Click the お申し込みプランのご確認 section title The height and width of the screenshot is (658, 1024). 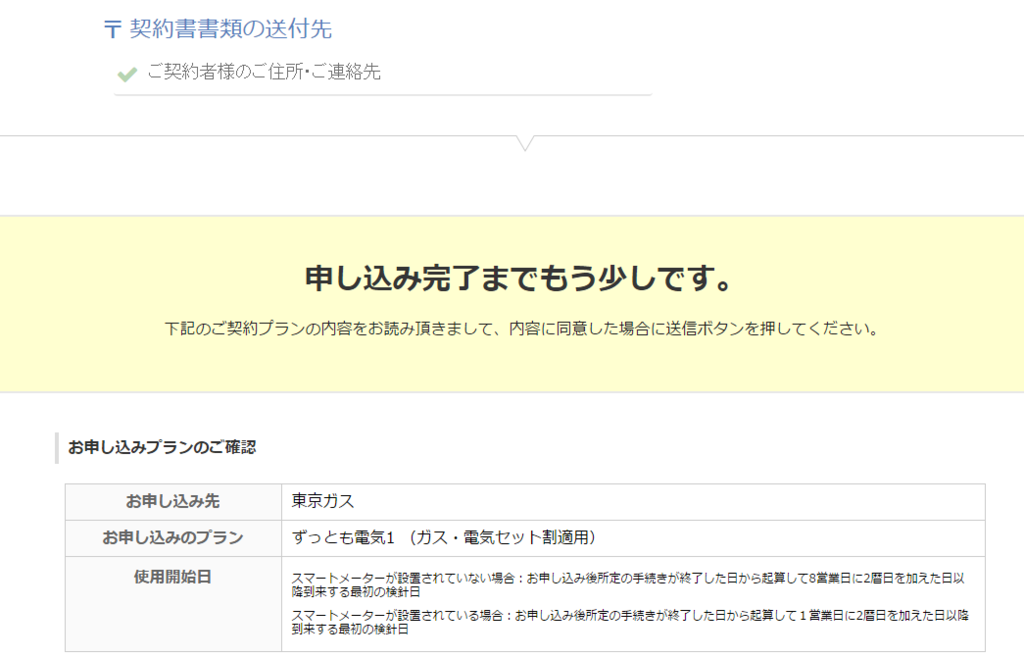162,447
